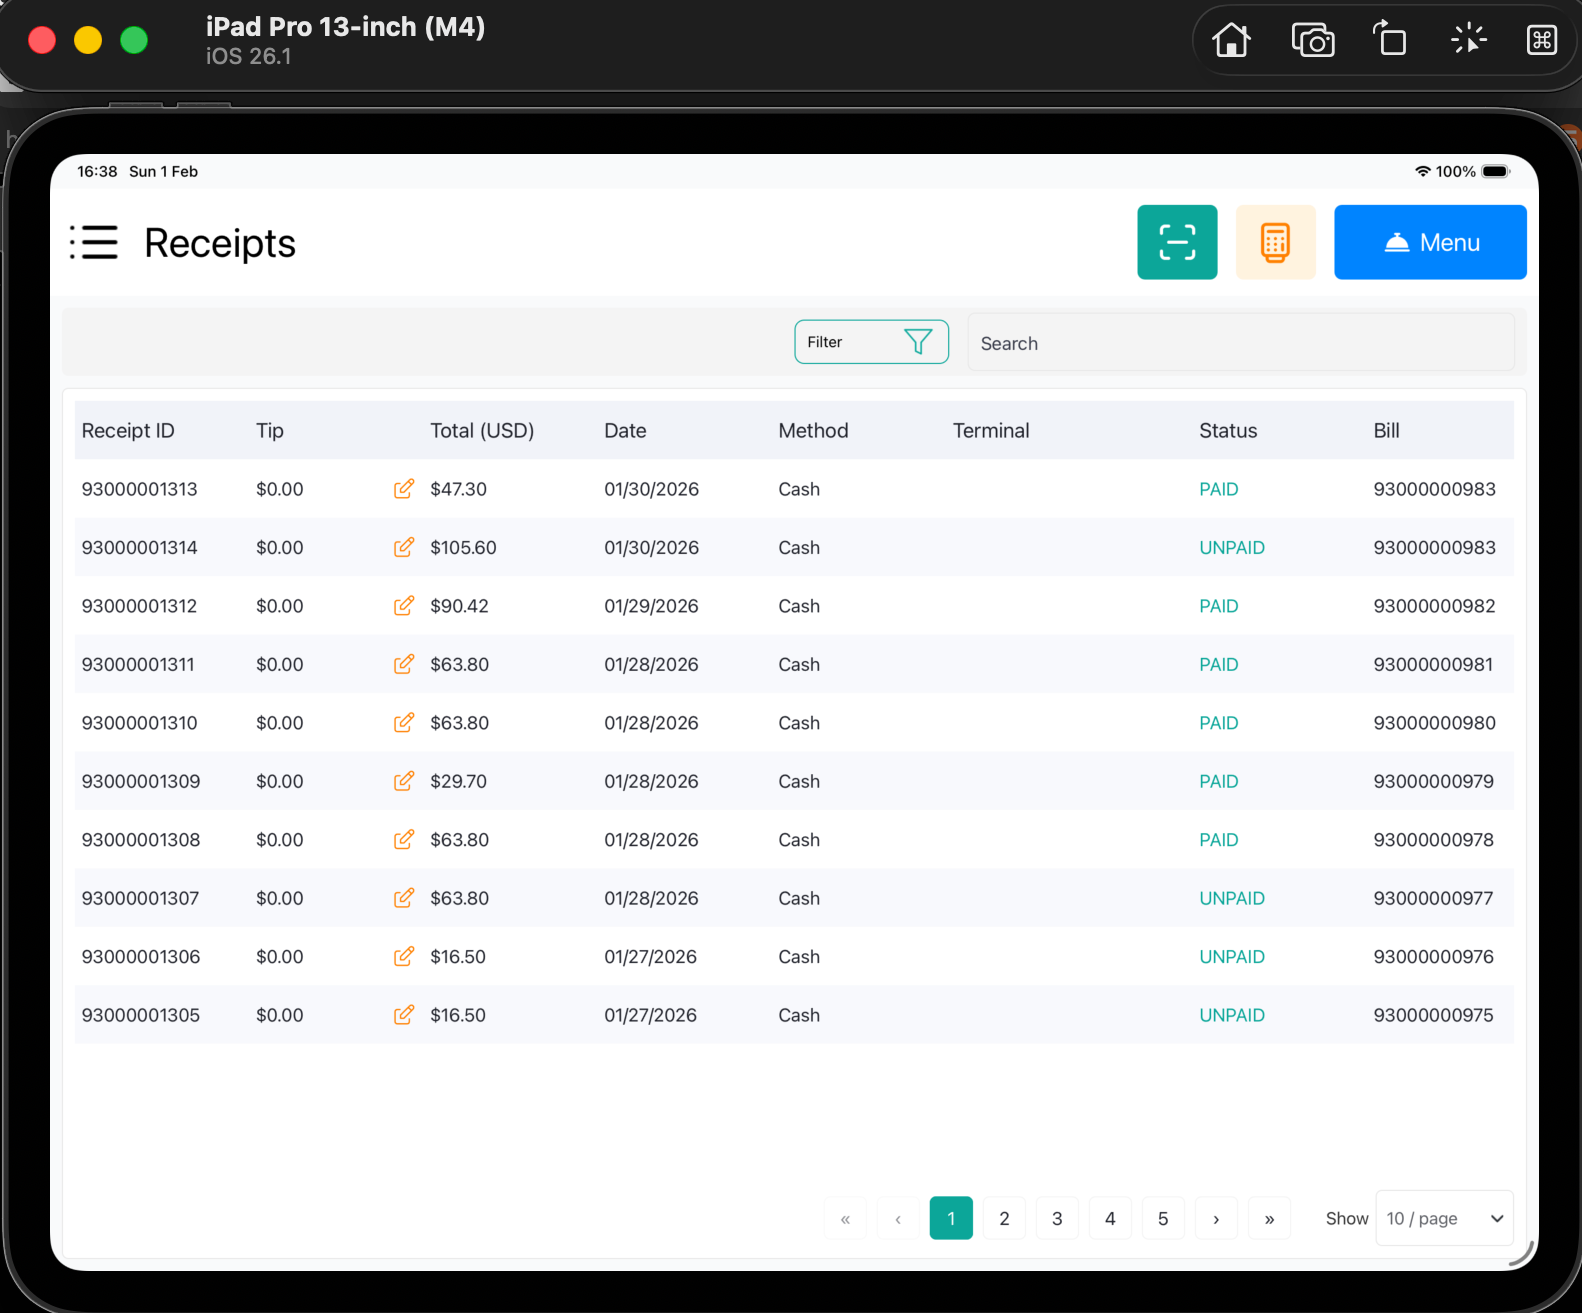Image resolution: width=1582 pixels, height=1313 pixels.
Task: Expand the 10 / page selector
Action: coord(1444,1218)
